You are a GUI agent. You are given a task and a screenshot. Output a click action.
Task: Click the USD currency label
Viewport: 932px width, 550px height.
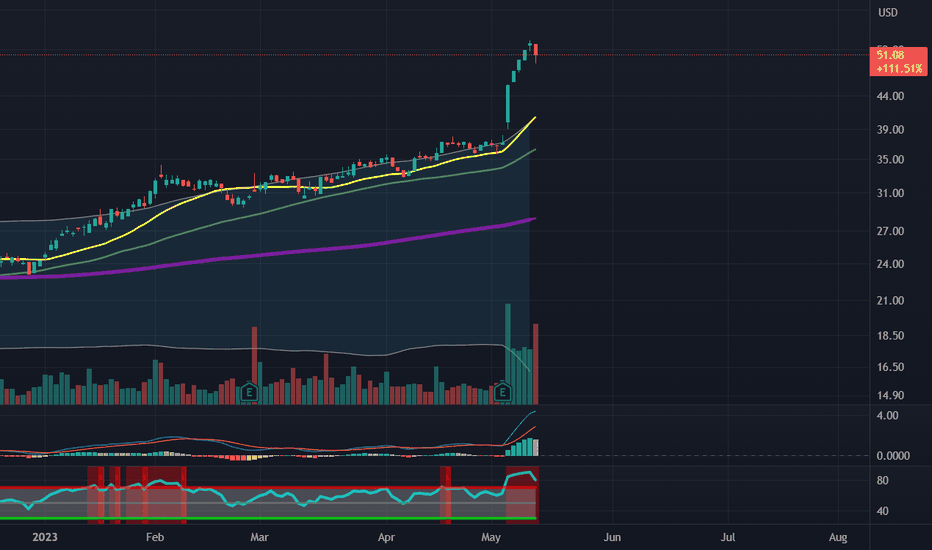click(x=888, y=12)
